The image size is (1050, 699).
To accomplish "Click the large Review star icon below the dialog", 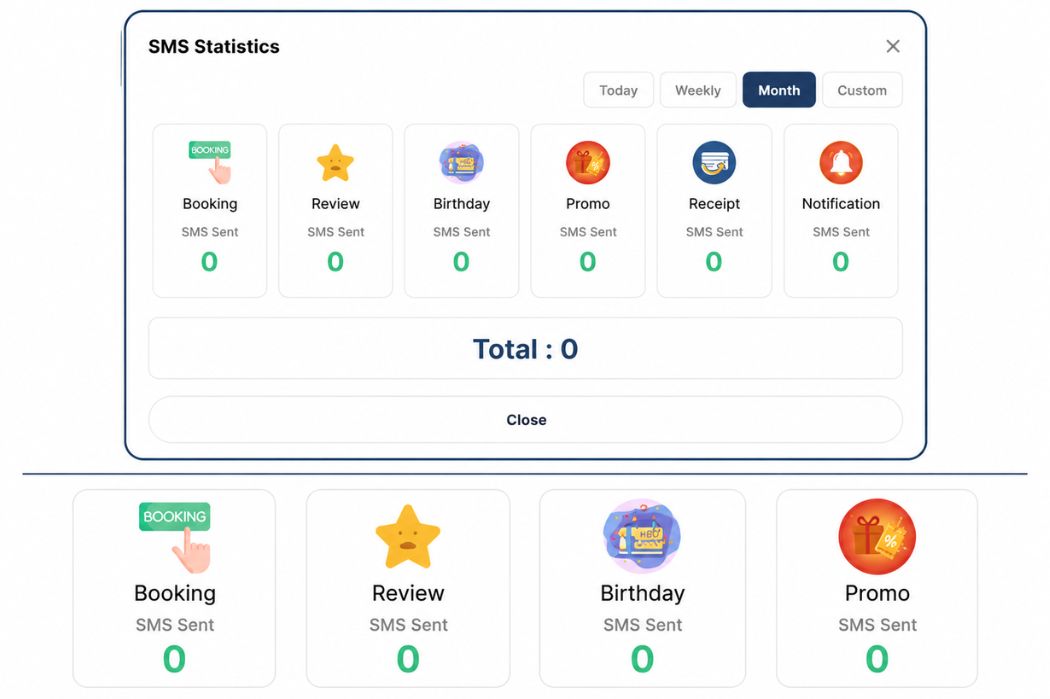I will pyautogui.click(x=408, y=537).
